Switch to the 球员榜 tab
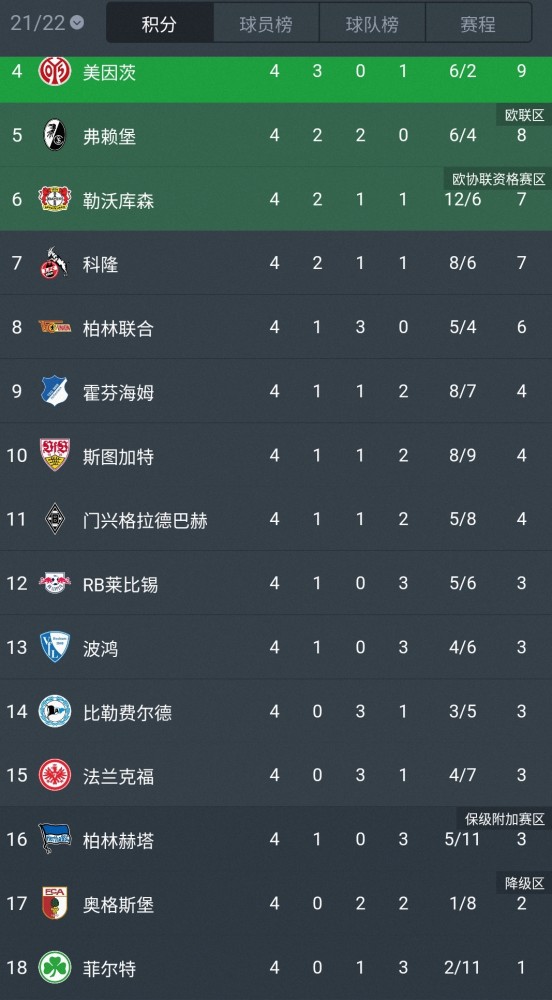The height and width of the screenshot is (1000, 552). (x=266, y=24)
